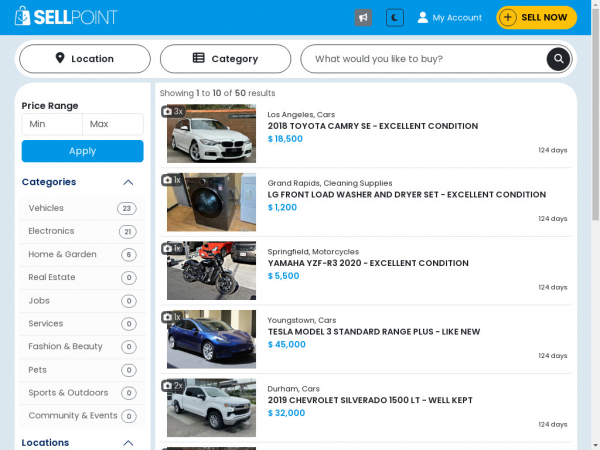Open the Location selector
Image resolution: width=600 pixels, height=450 pixels.
[x=85, y=59]
